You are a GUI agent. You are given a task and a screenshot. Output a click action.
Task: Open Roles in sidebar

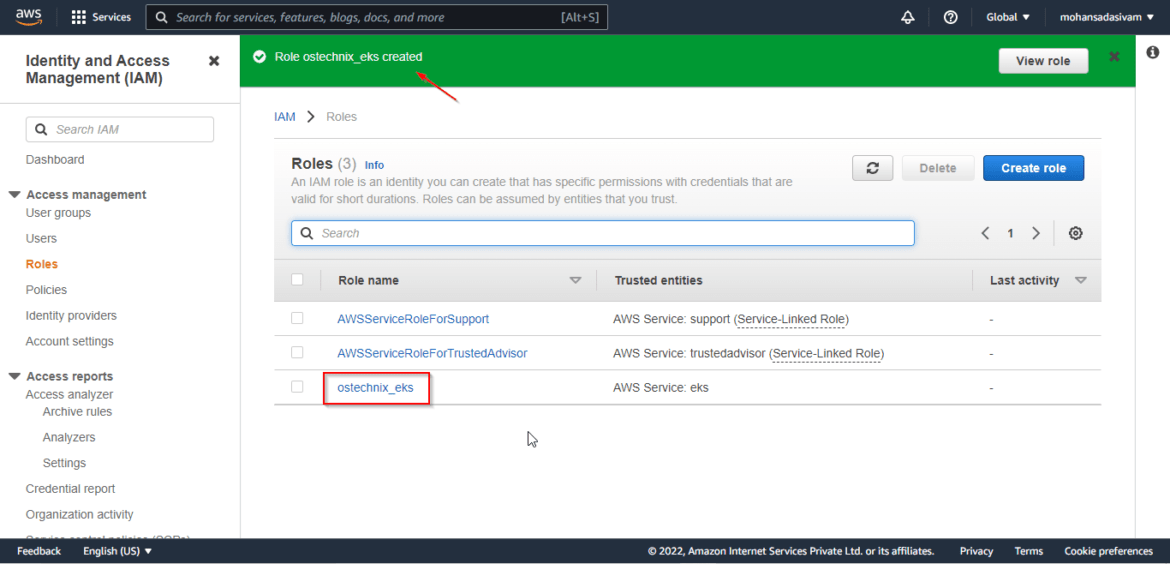(42, 264)
